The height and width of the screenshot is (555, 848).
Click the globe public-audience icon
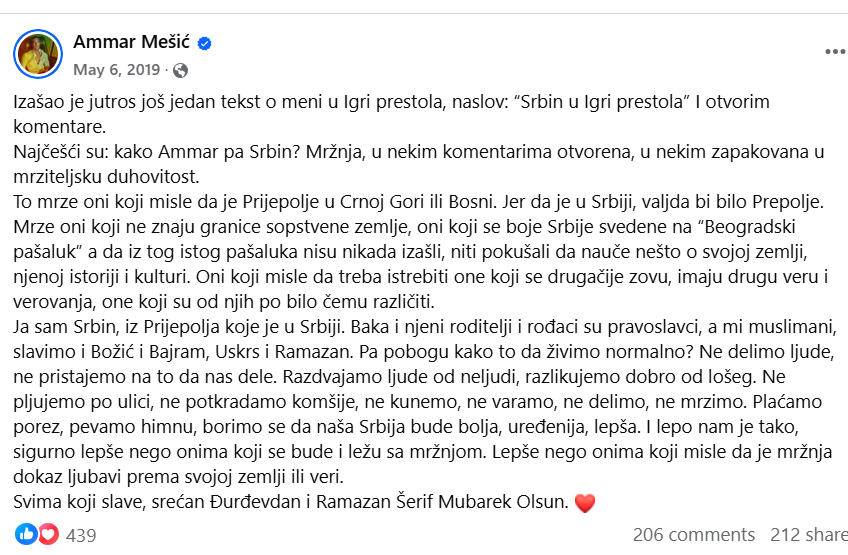[x=181, y=71]
